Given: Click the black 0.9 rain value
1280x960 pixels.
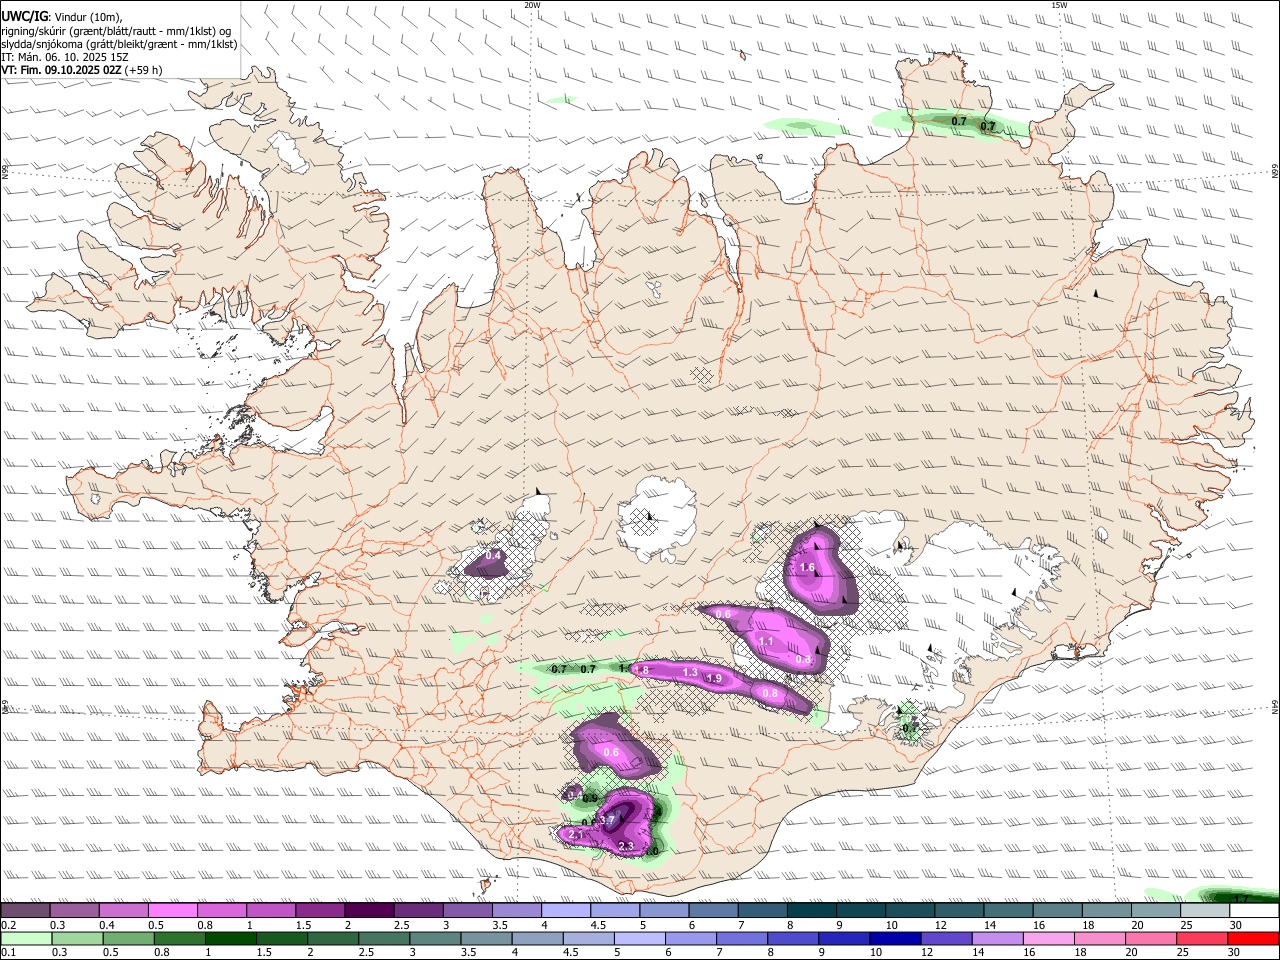Looking at the screenshot, I should [590, 798].
